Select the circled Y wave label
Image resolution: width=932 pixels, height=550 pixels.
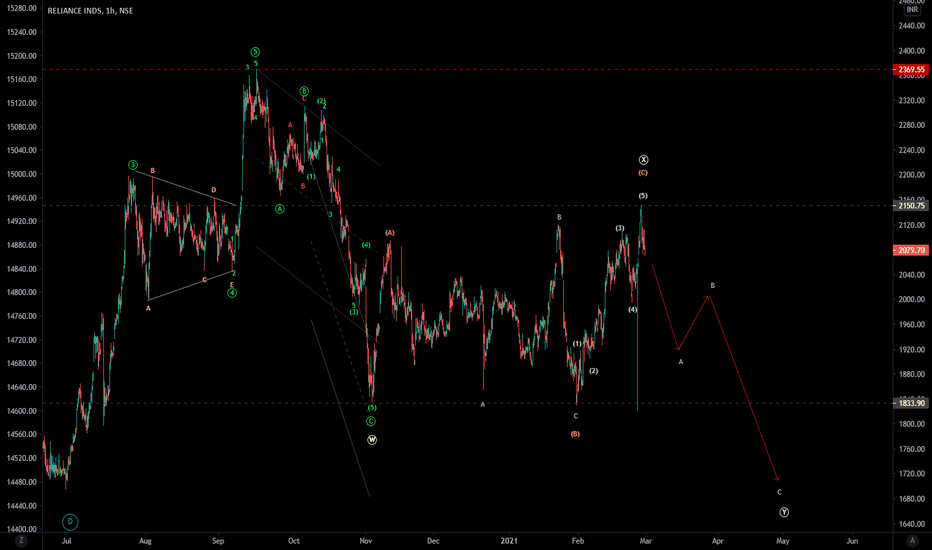784,512
